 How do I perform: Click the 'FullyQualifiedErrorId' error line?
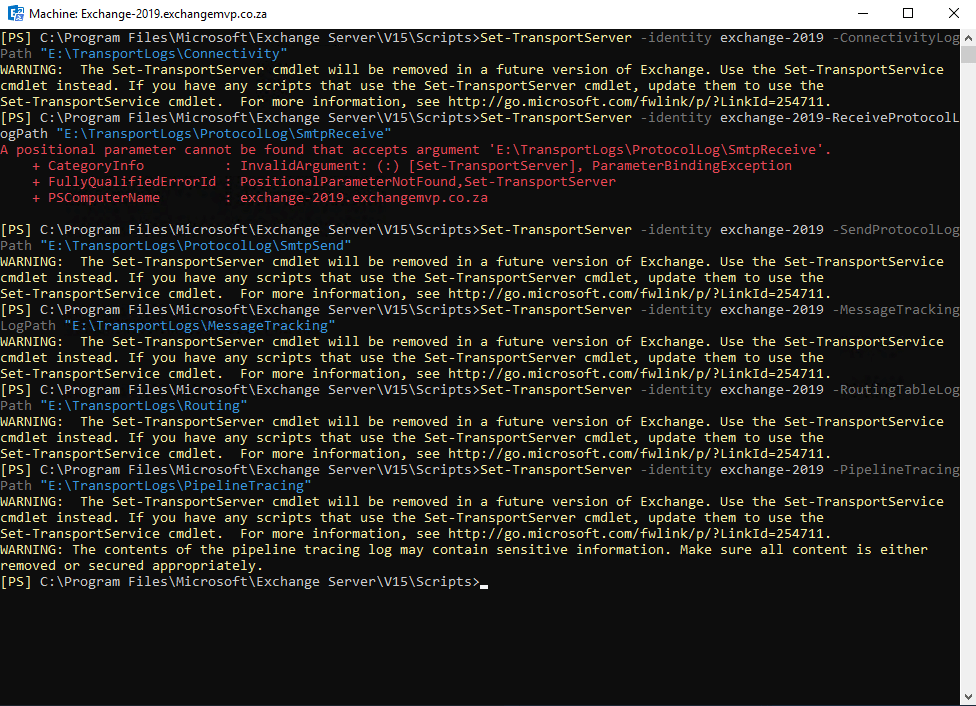click(324, 182)
